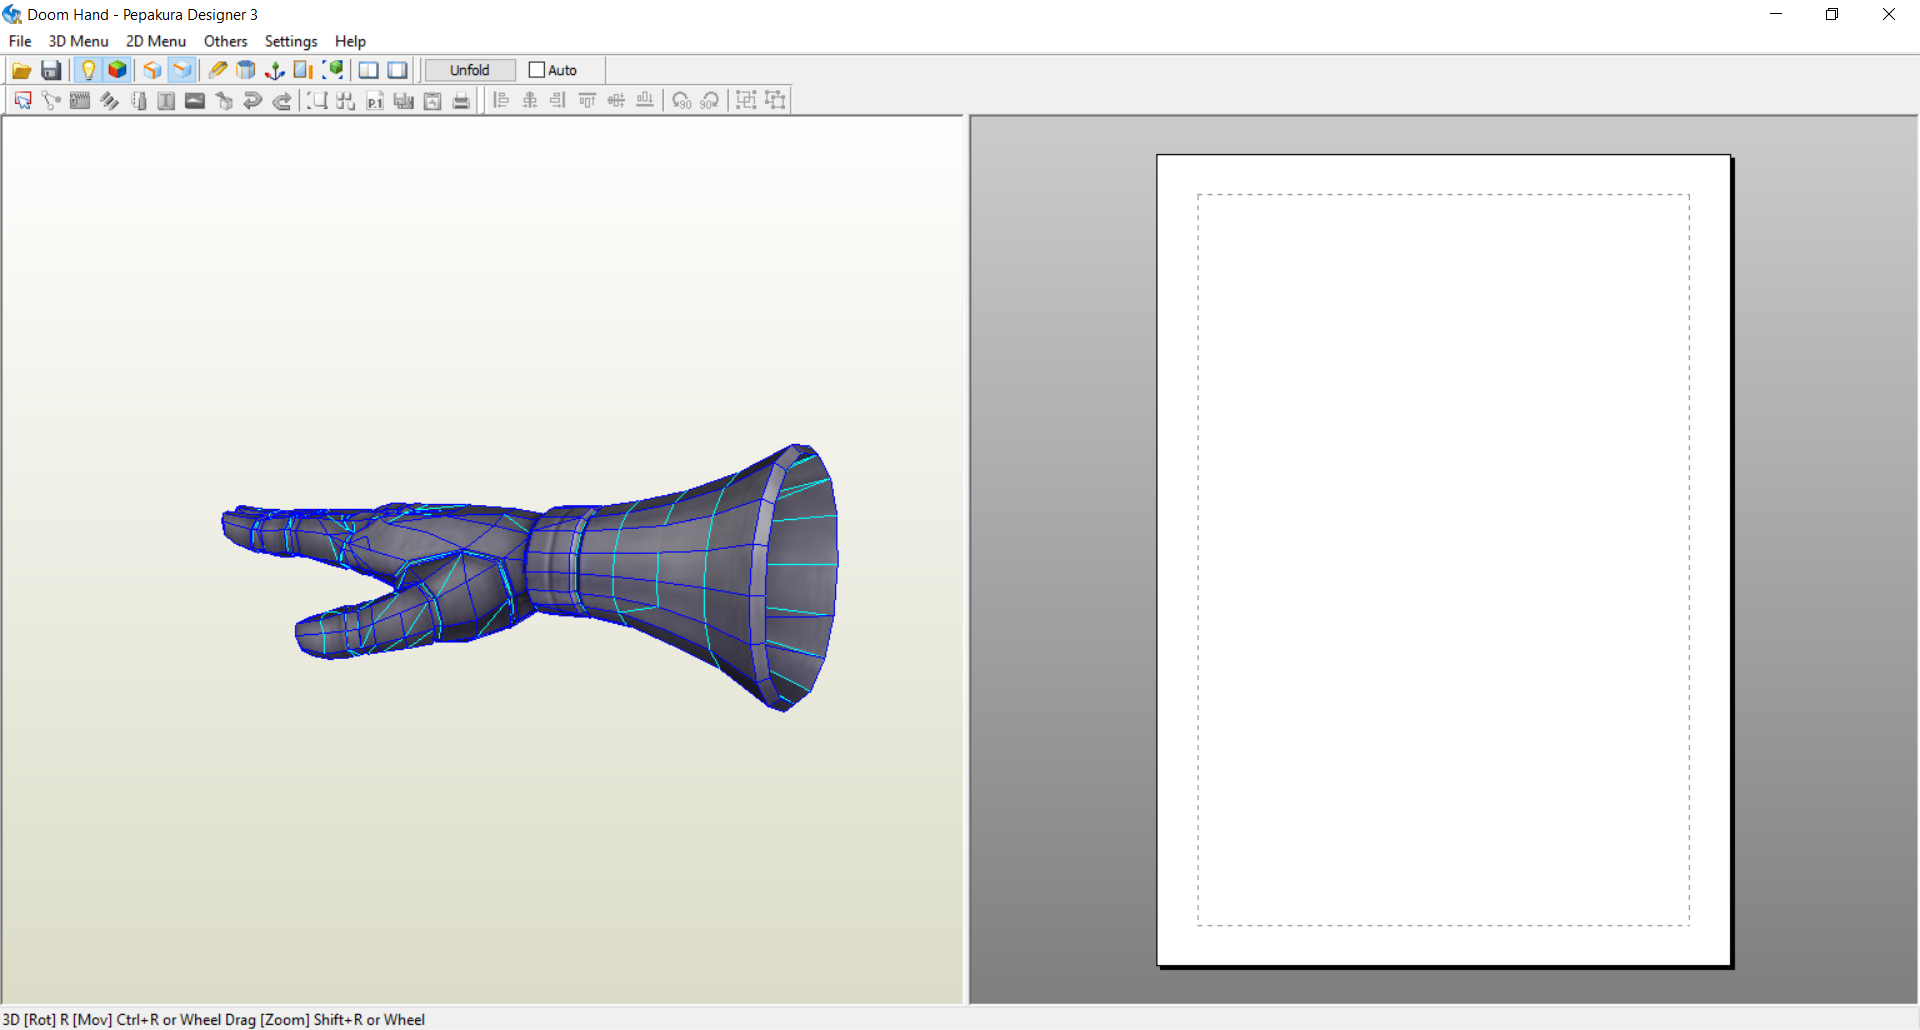The width and height of the screenshot is (1920, 1030).
Task: Click the notebook with pen icon
Action: coord(138,100)
